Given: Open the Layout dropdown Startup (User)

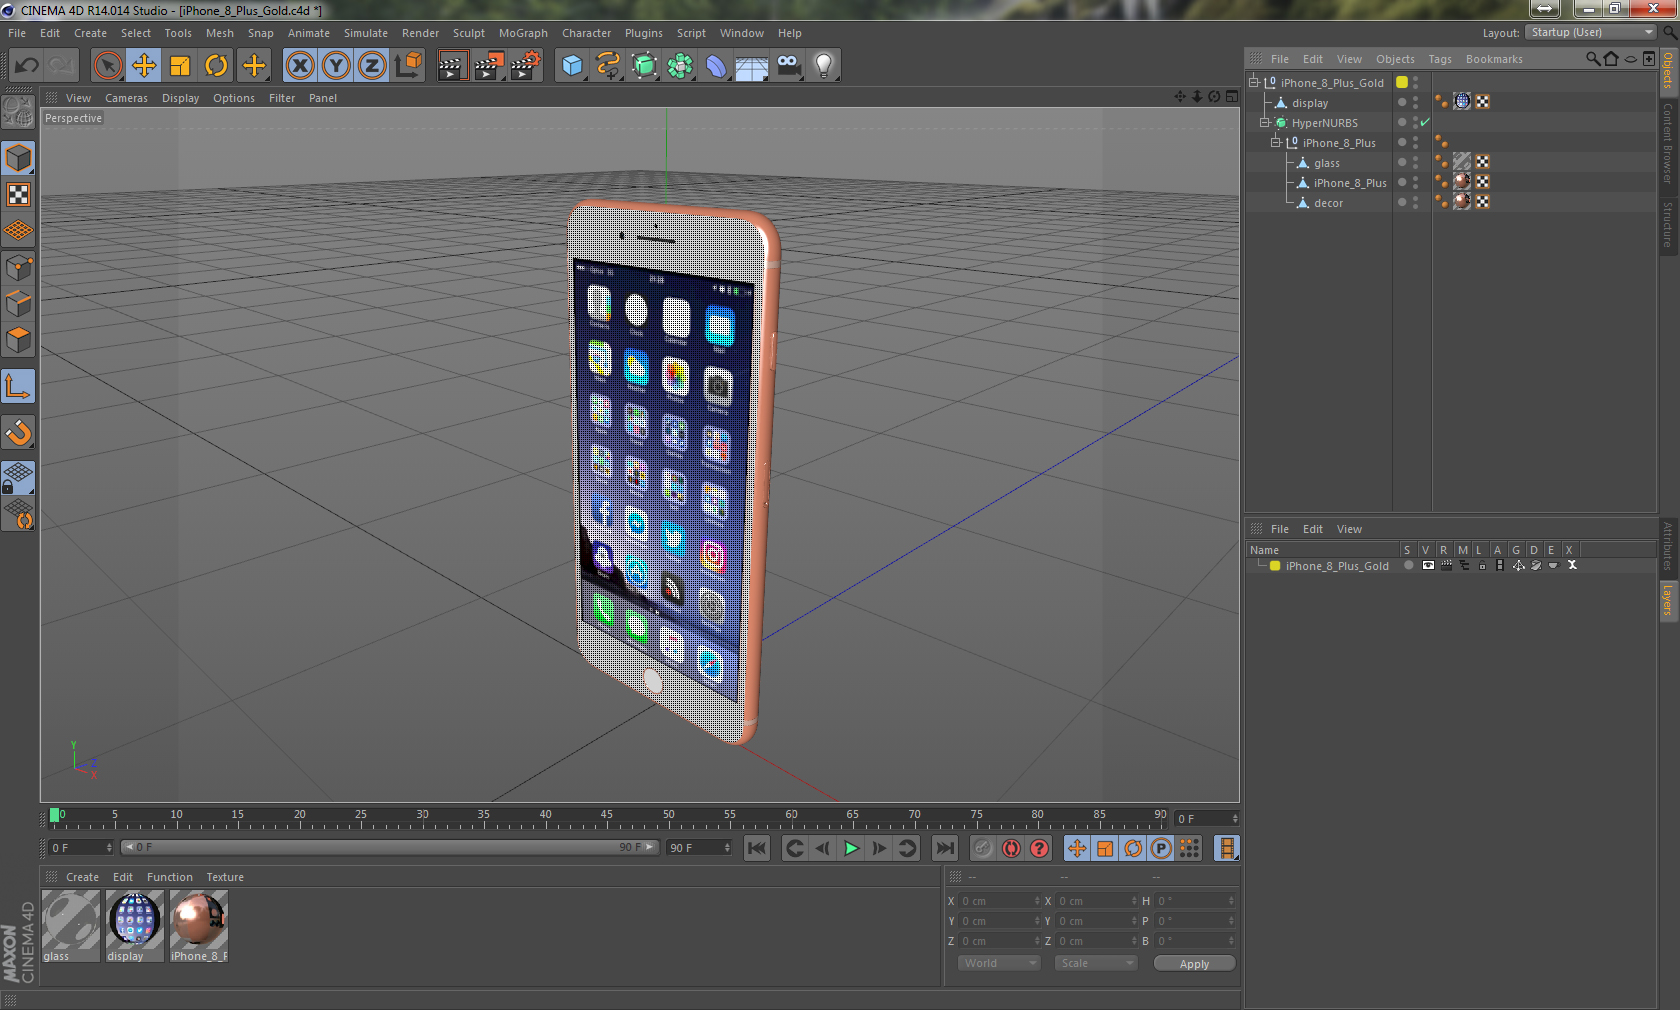Looking at the screenshot, I should pos(1591,32).
